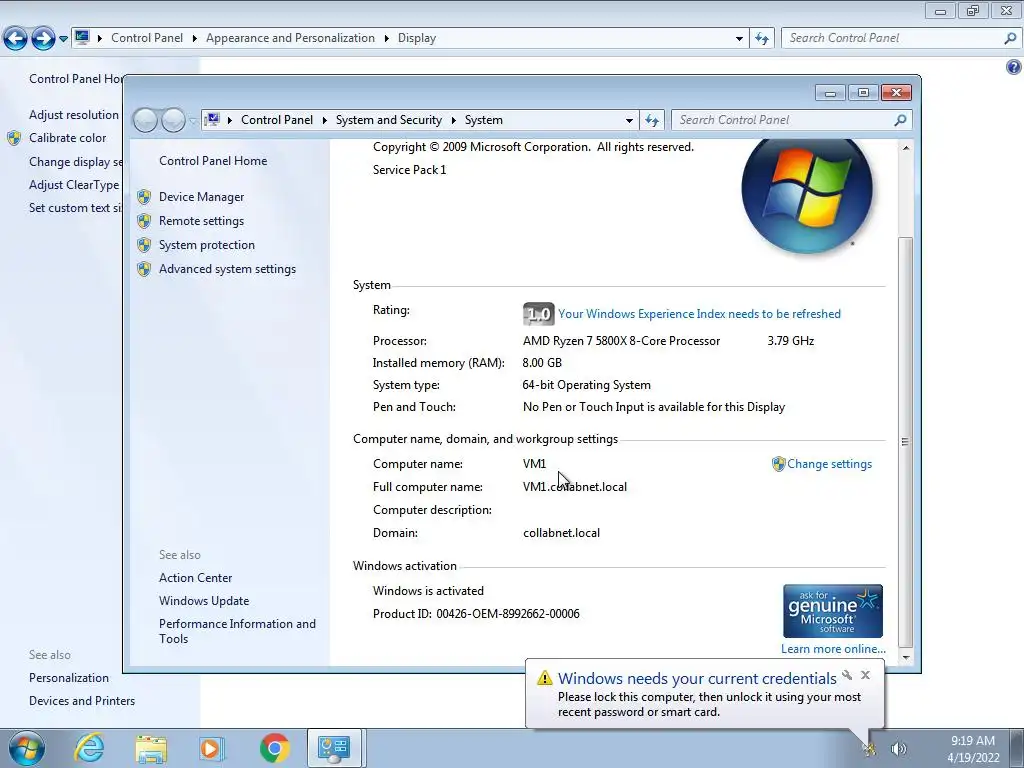Expand arrow after System and Security breadcrumb

click(x=453, y=120)
